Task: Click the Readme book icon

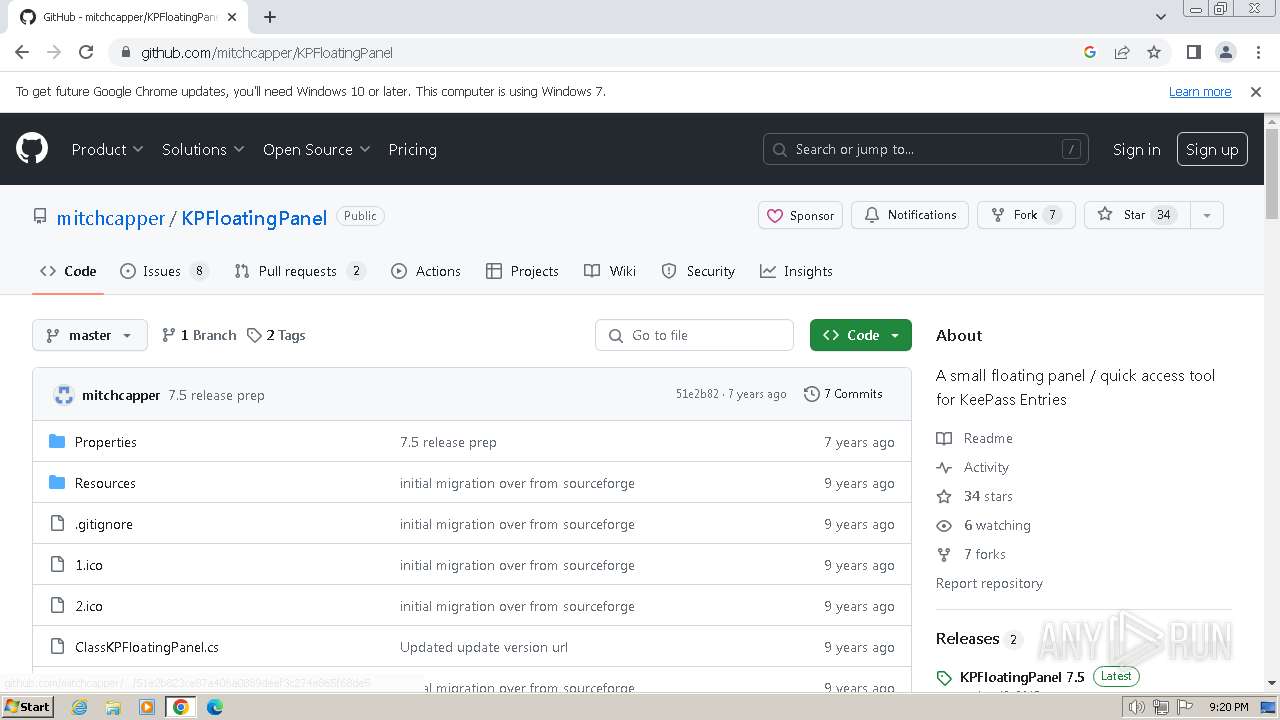Action: point(944,438)
